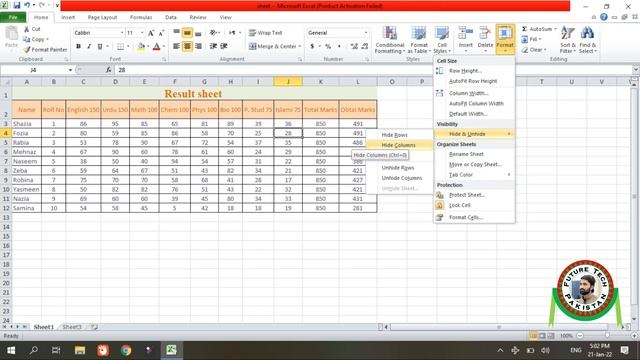Switch to the View tab
Screen dimensions: 640x360
[225, 17]
